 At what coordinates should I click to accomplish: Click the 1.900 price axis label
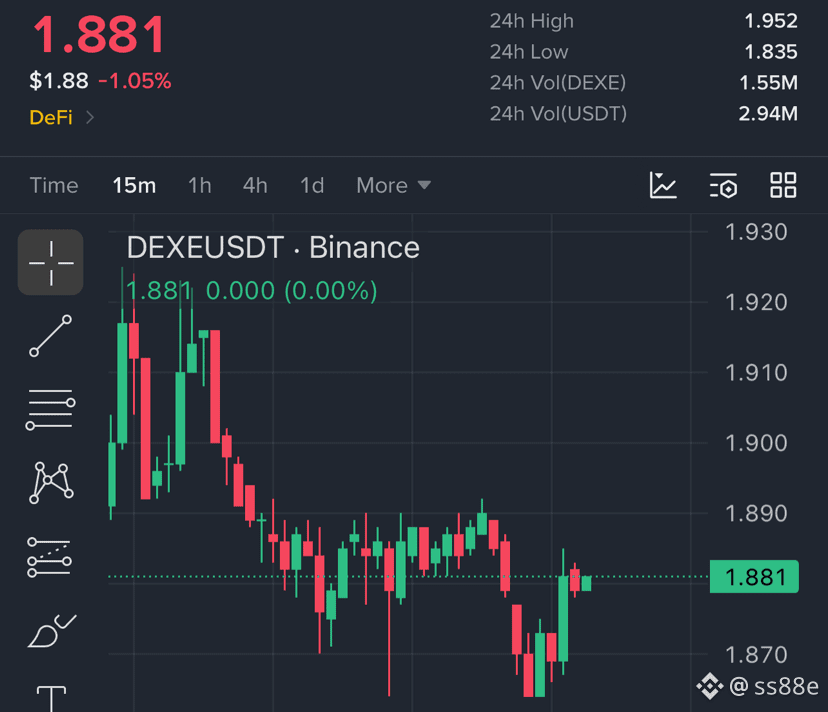[756, 443]
